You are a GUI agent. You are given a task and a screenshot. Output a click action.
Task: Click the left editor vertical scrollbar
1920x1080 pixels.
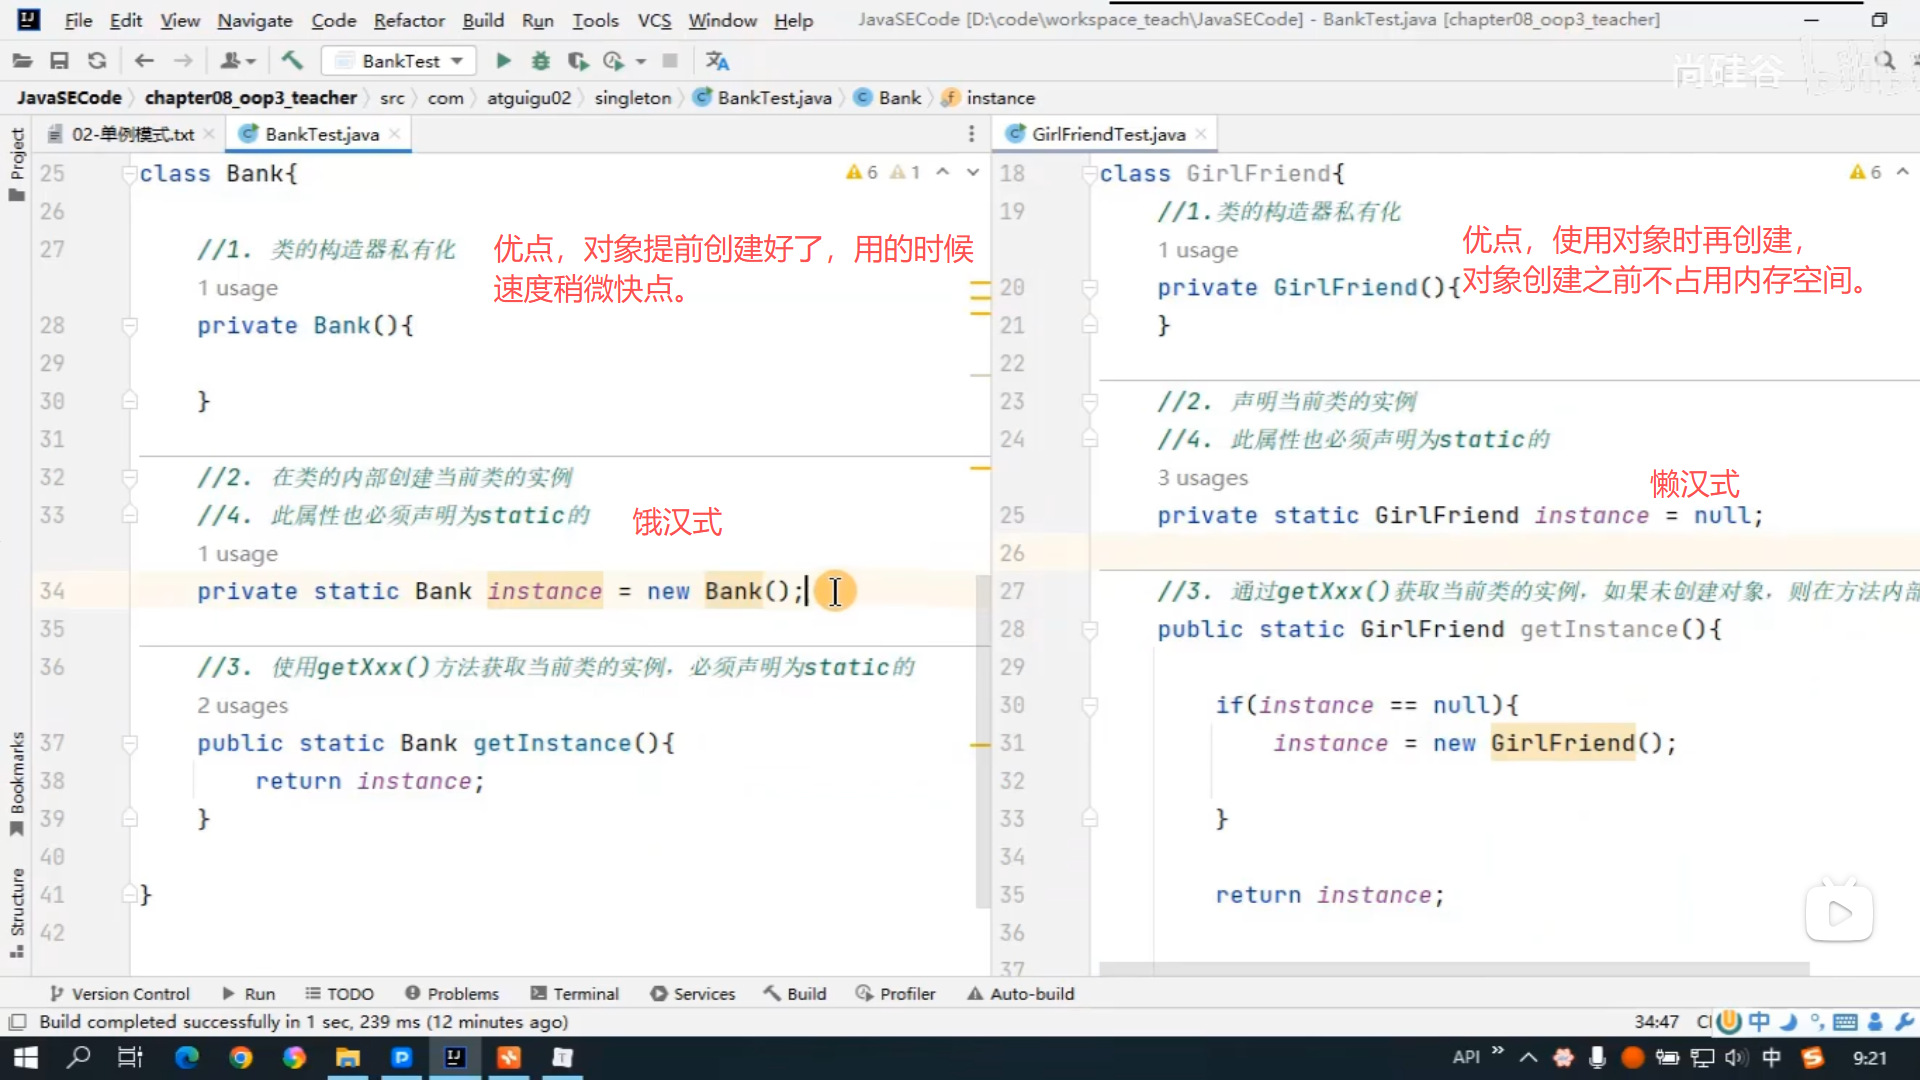[x=981, y=740]
